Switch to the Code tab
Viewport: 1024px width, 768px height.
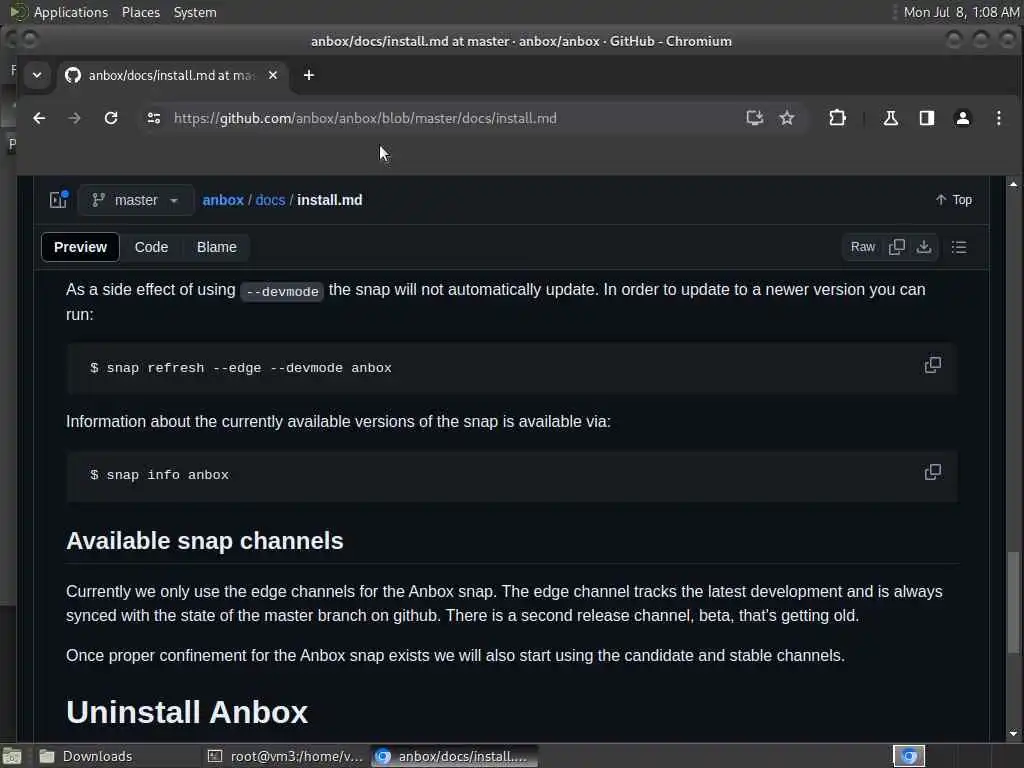click(x=152, y=247)
